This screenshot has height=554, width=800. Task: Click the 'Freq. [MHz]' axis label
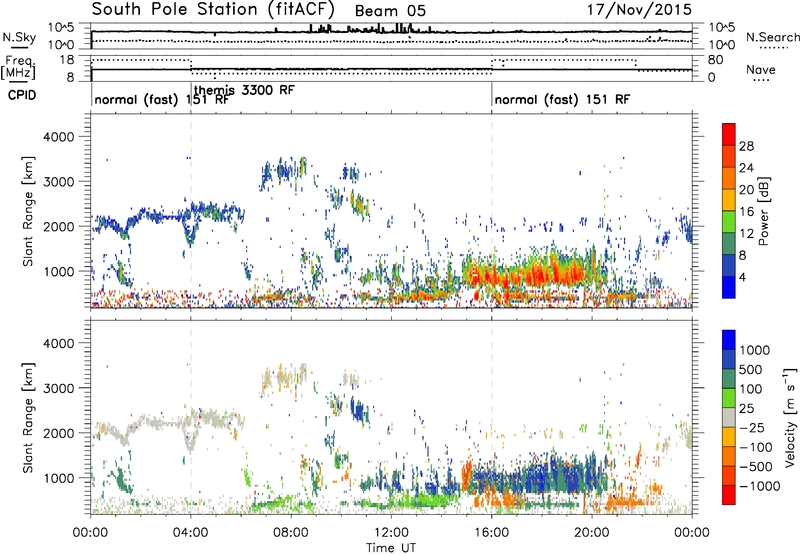(x=19, y=67)
